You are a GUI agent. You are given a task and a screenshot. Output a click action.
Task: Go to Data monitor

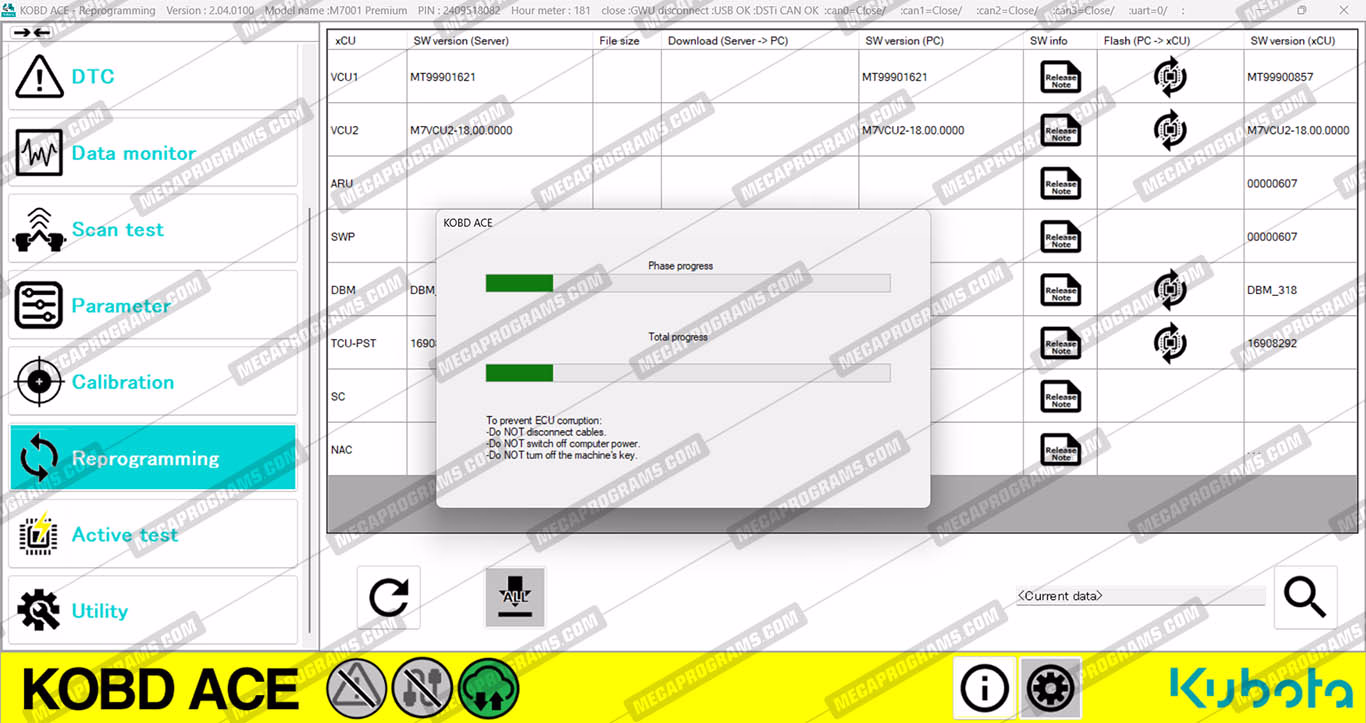click(153, 153)
